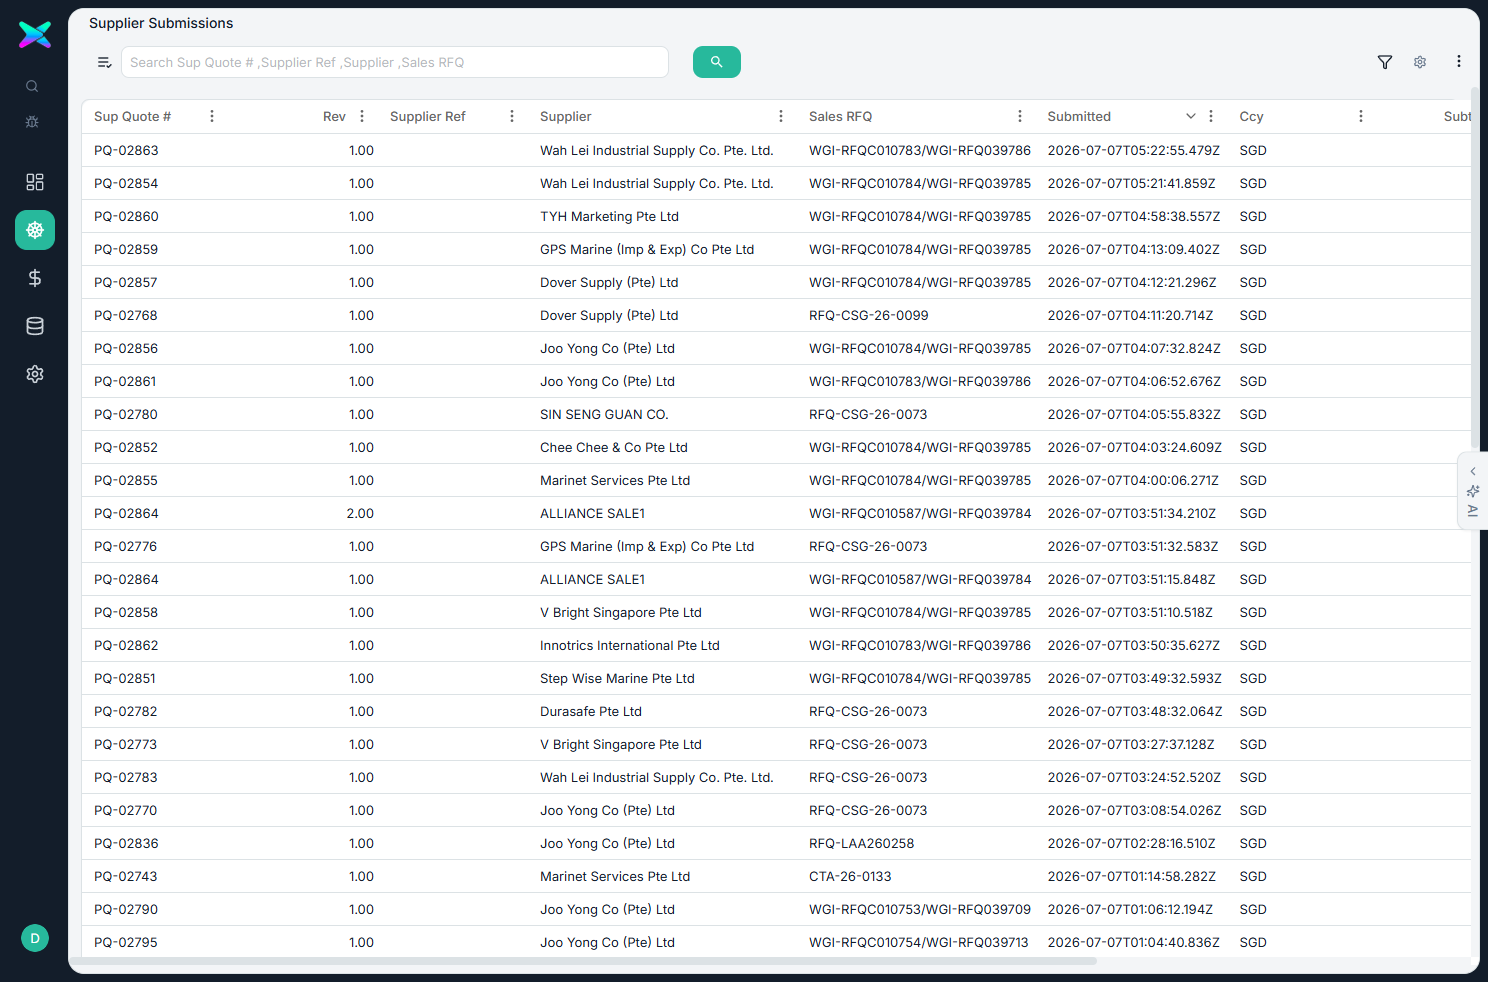
Task: Select Durasafe Pte Ltd cell
Action: [x=591, y=711]
